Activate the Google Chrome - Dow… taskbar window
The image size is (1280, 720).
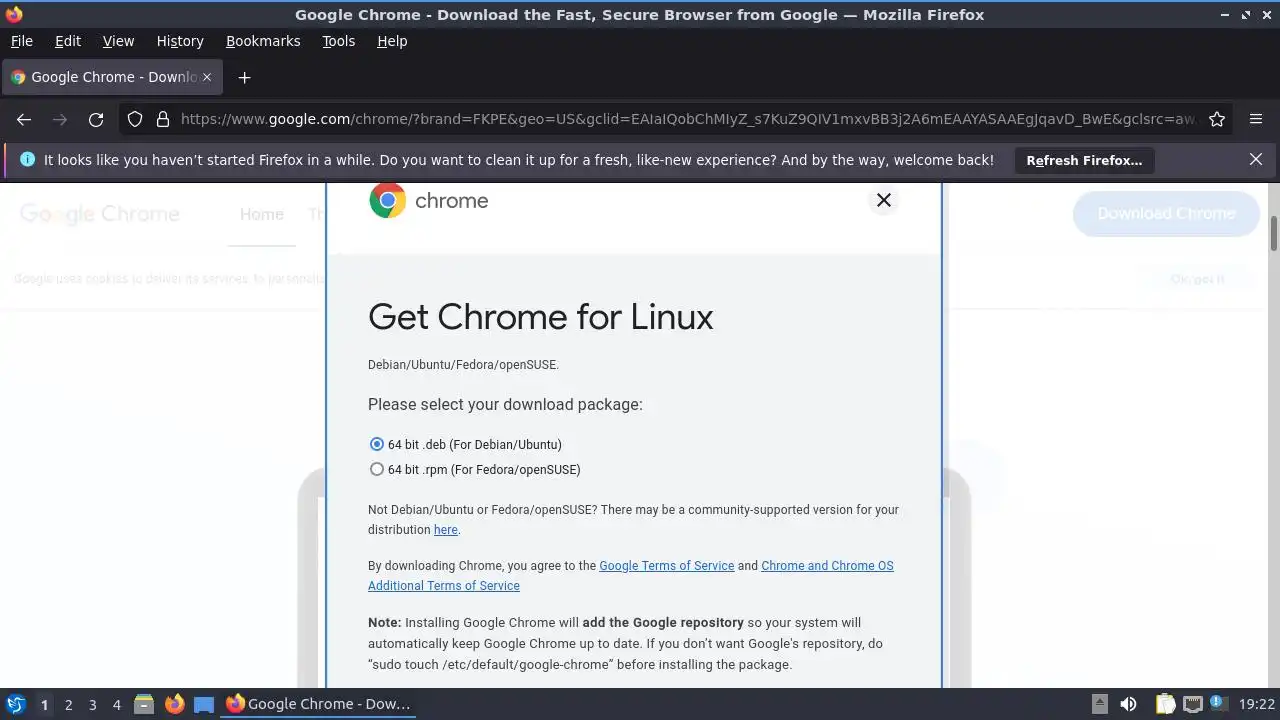pos(318,704)
